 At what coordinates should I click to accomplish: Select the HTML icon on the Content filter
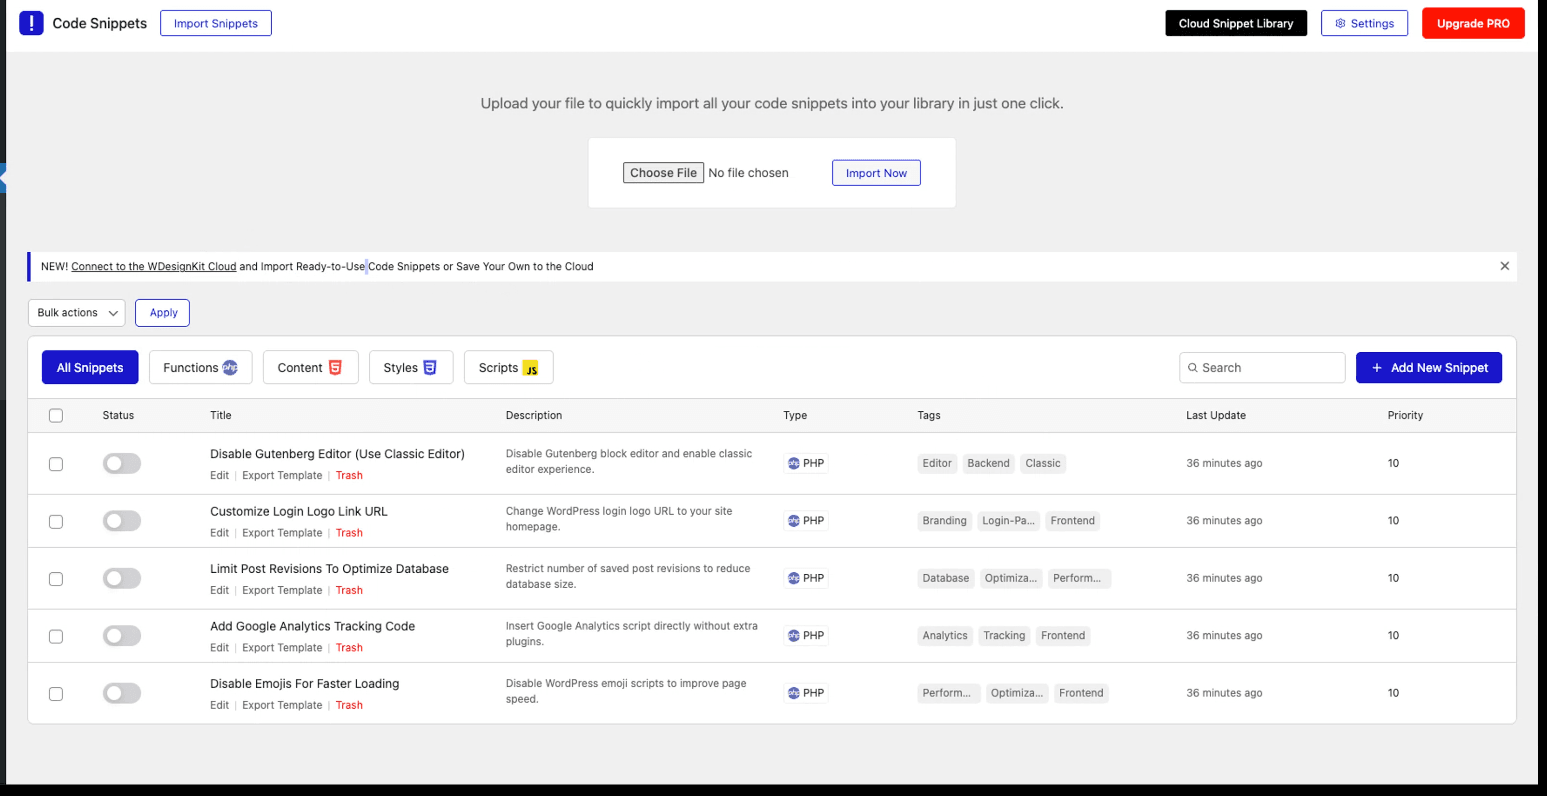337,366
